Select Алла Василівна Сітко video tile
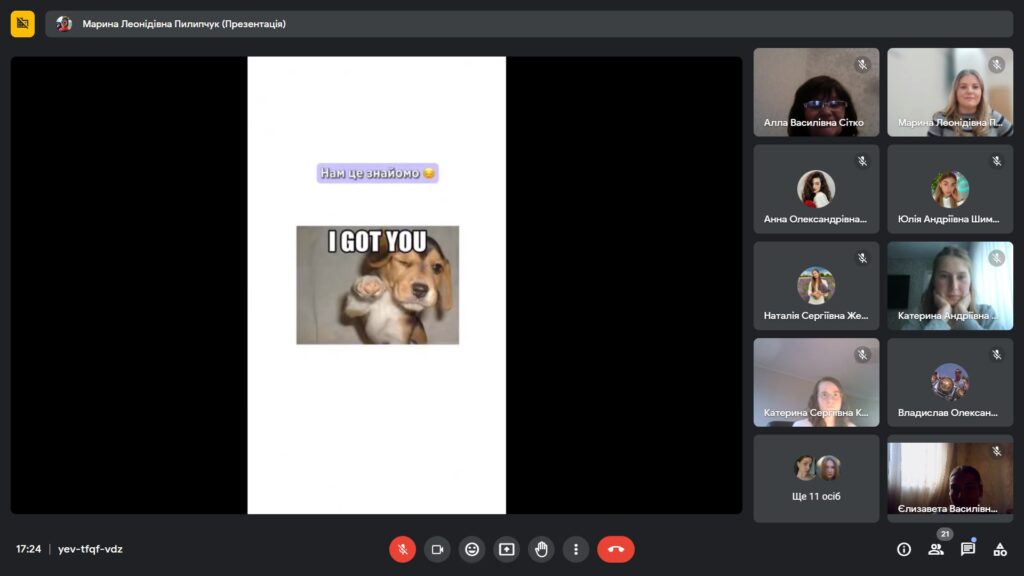The image size is (1024, 576). click(x=816, y=92)
